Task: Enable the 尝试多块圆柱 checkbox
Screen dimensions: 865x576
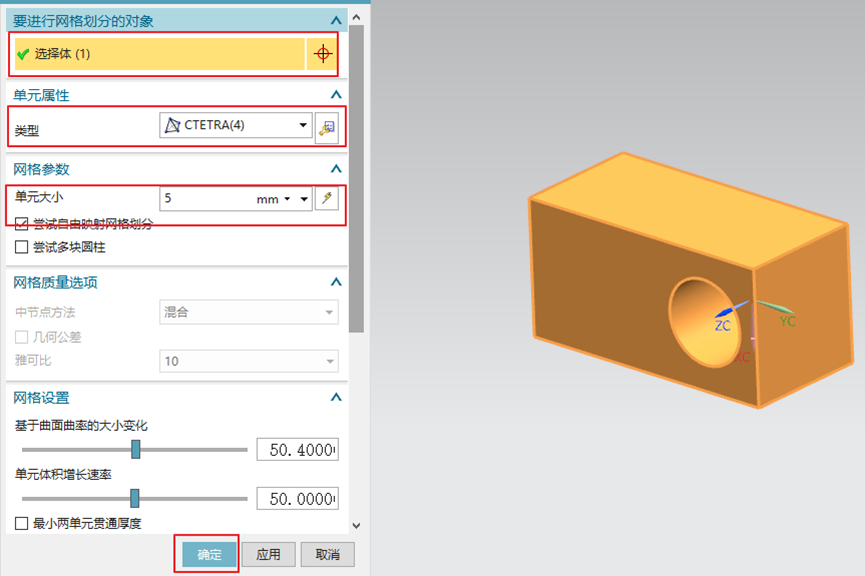Action: (22, 247)
